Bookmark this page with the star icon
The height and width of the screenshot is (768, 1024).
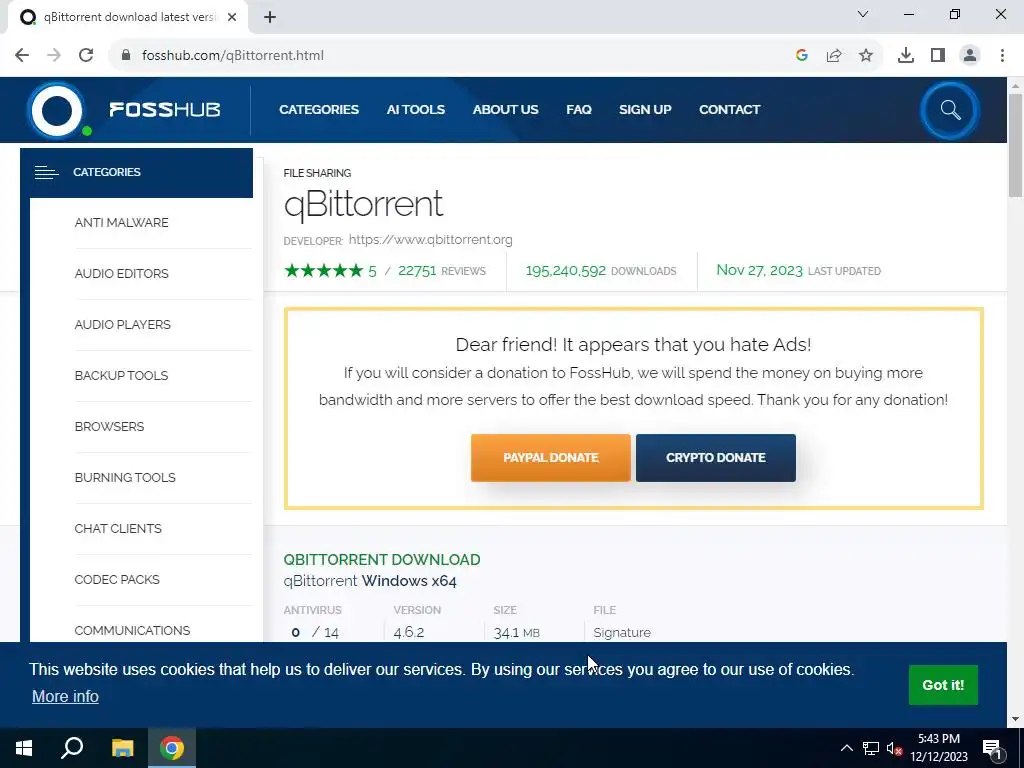tap(866, 56)
